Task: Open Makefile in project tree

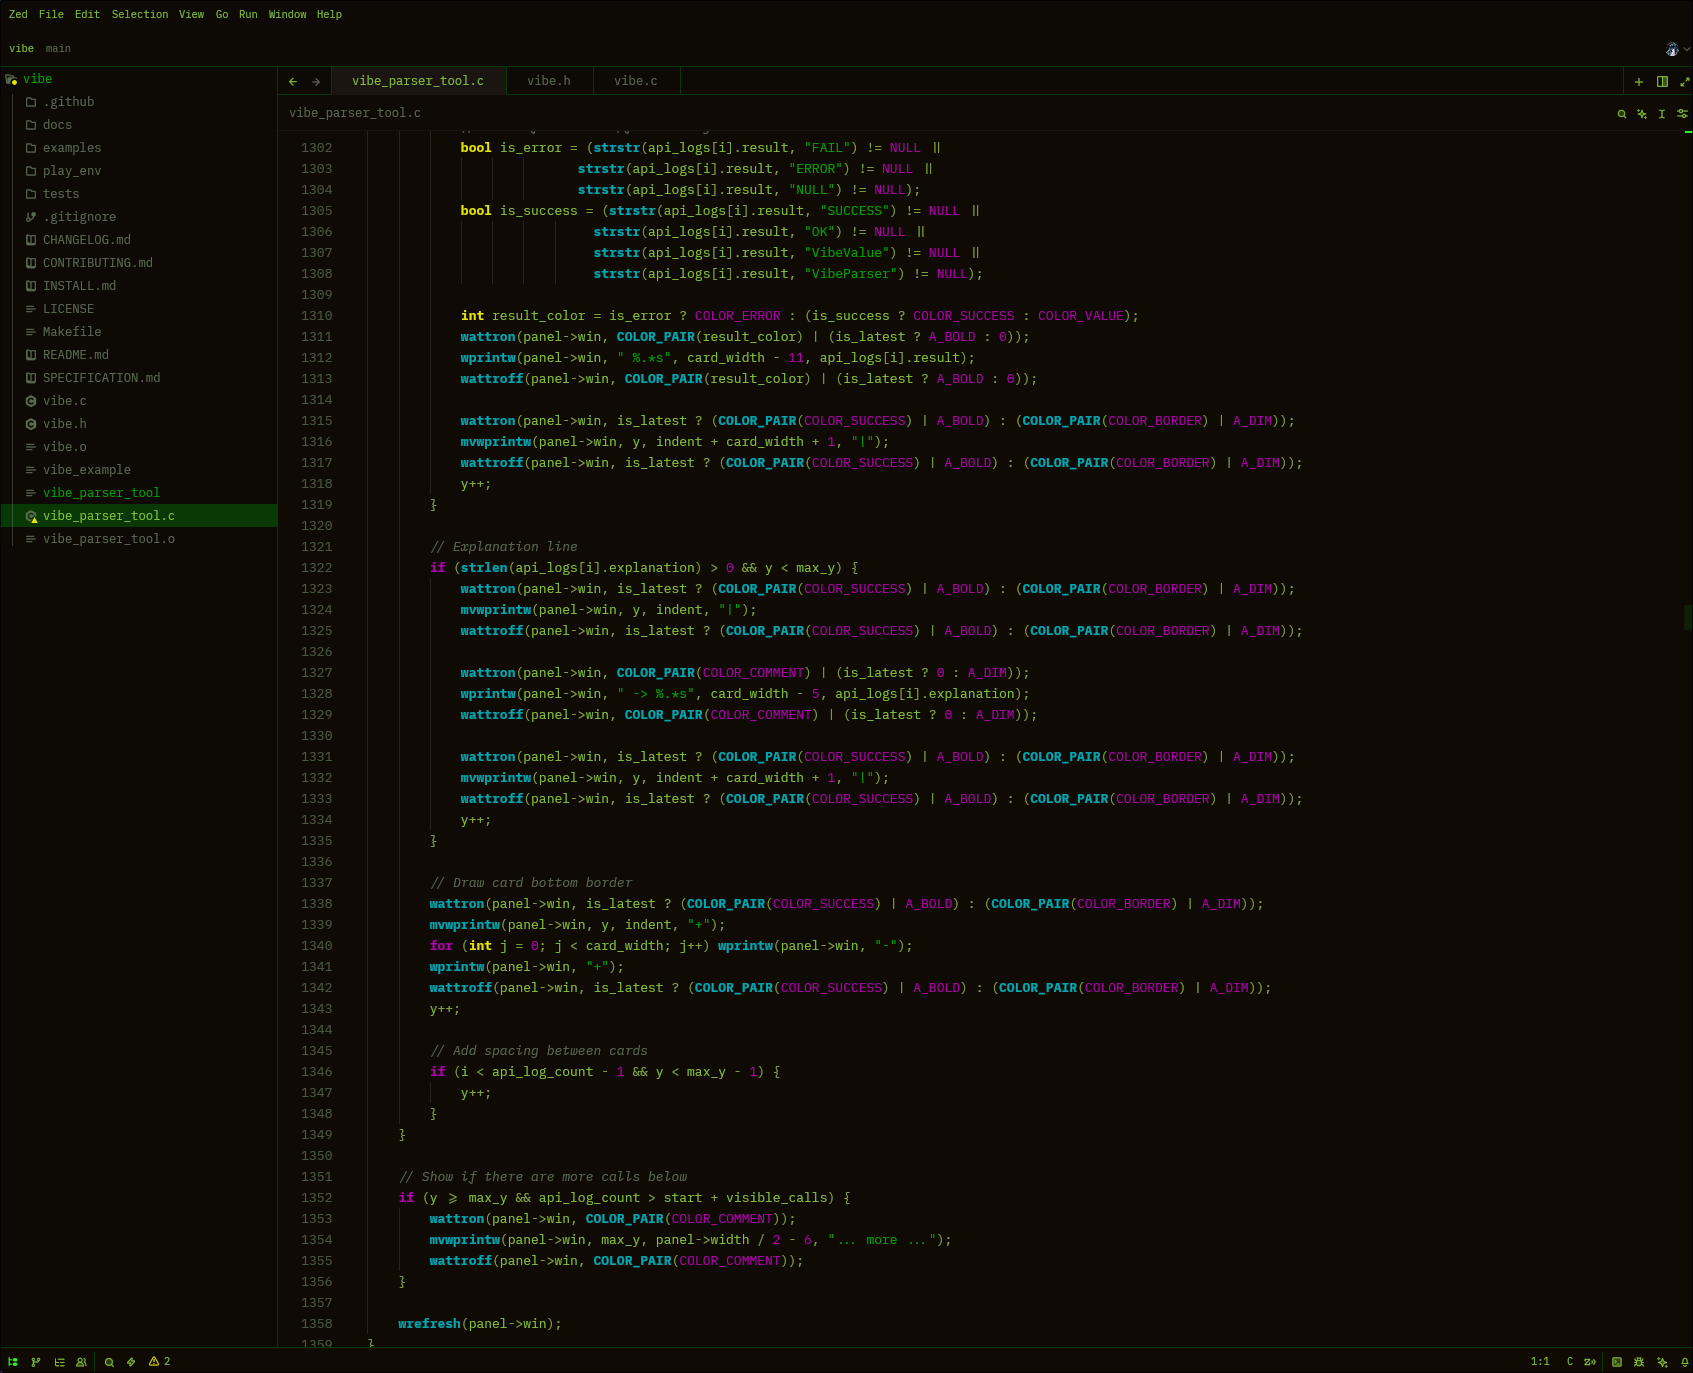Action: tap(139, 332)
